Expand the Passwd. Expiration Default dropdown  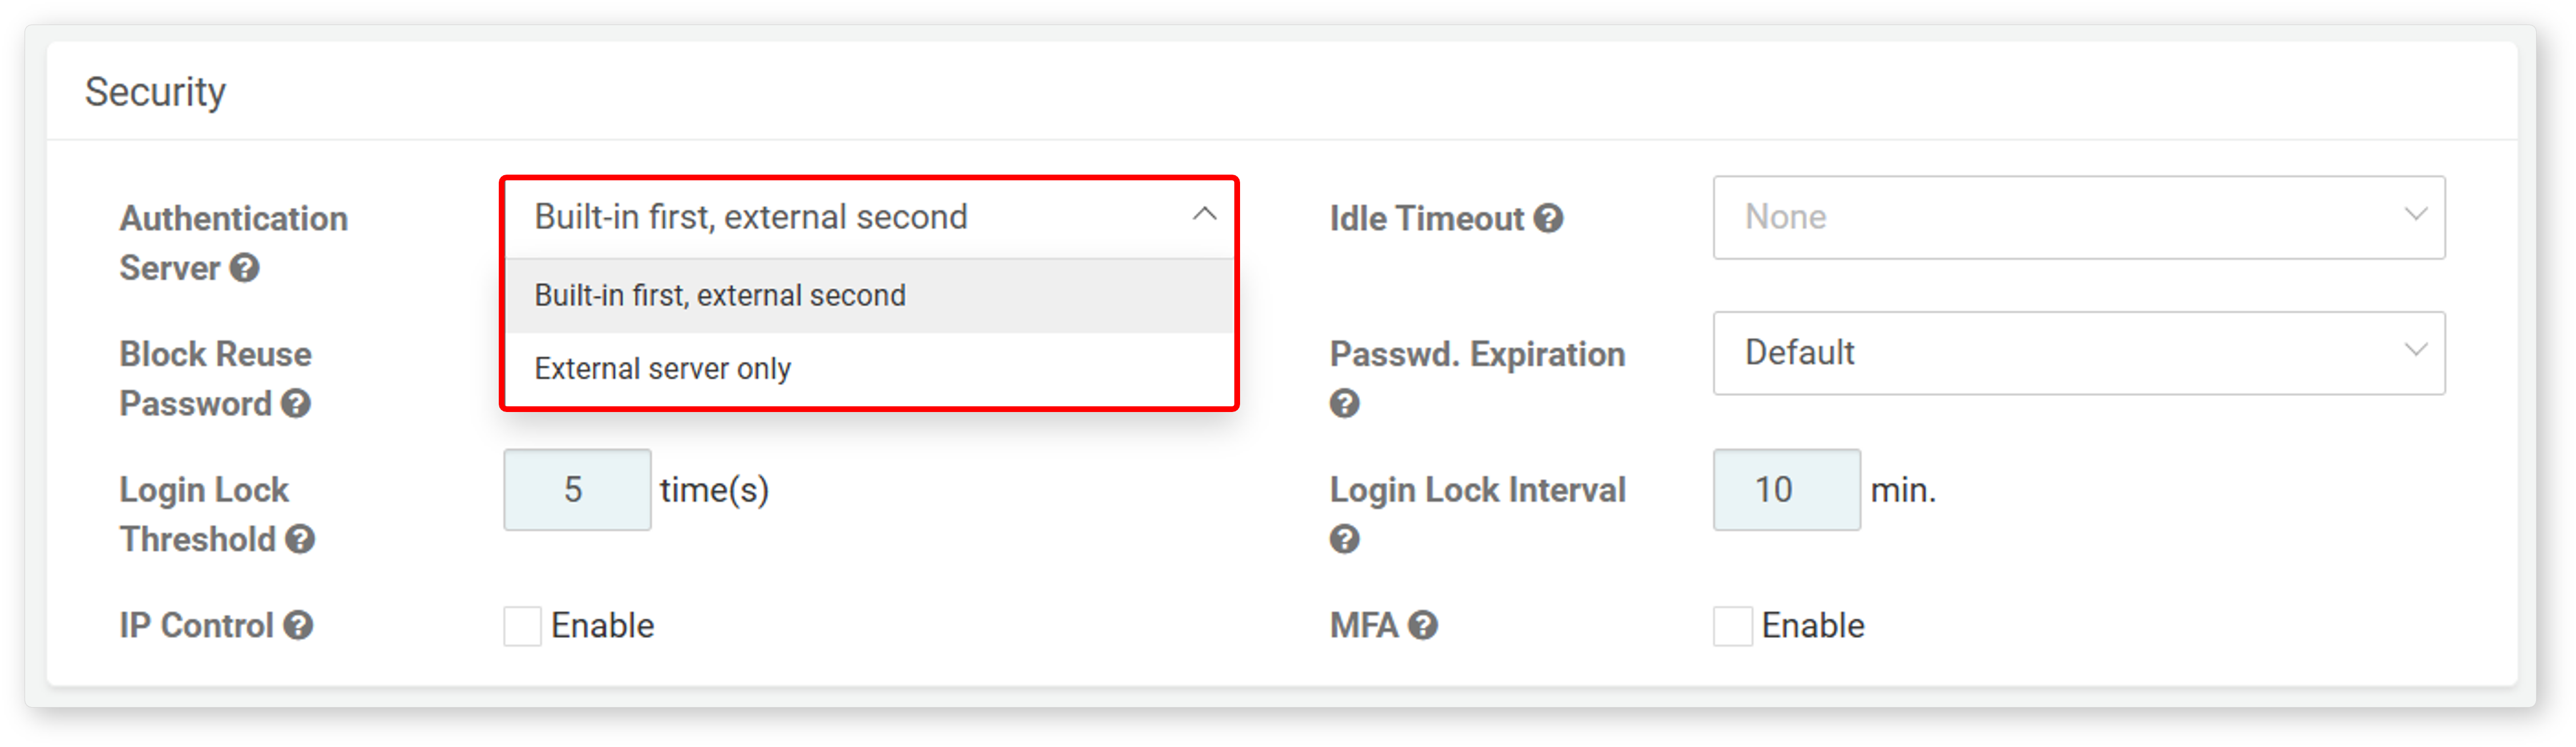[2079, 352]
